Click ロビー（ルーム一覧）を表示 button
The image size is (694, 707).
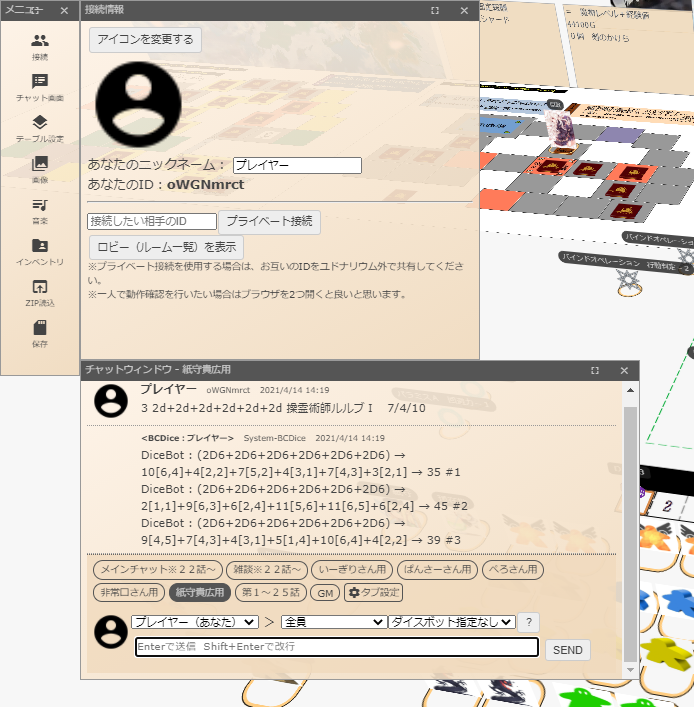tap(166, 247)
